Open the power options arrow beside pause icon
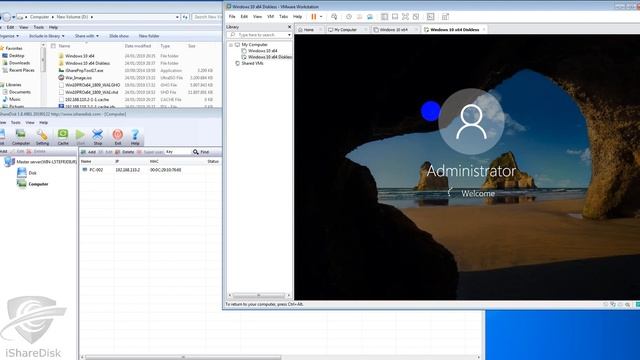 321,17
